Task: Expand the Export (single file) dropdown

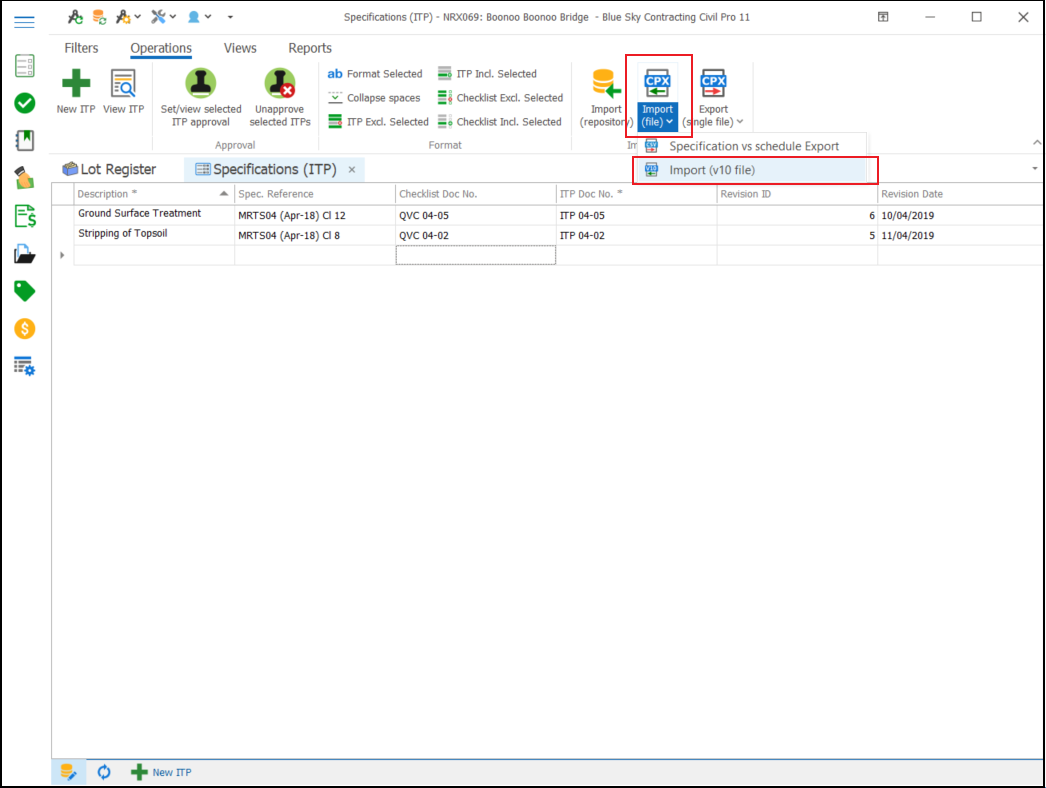Action: coord(713,121)
